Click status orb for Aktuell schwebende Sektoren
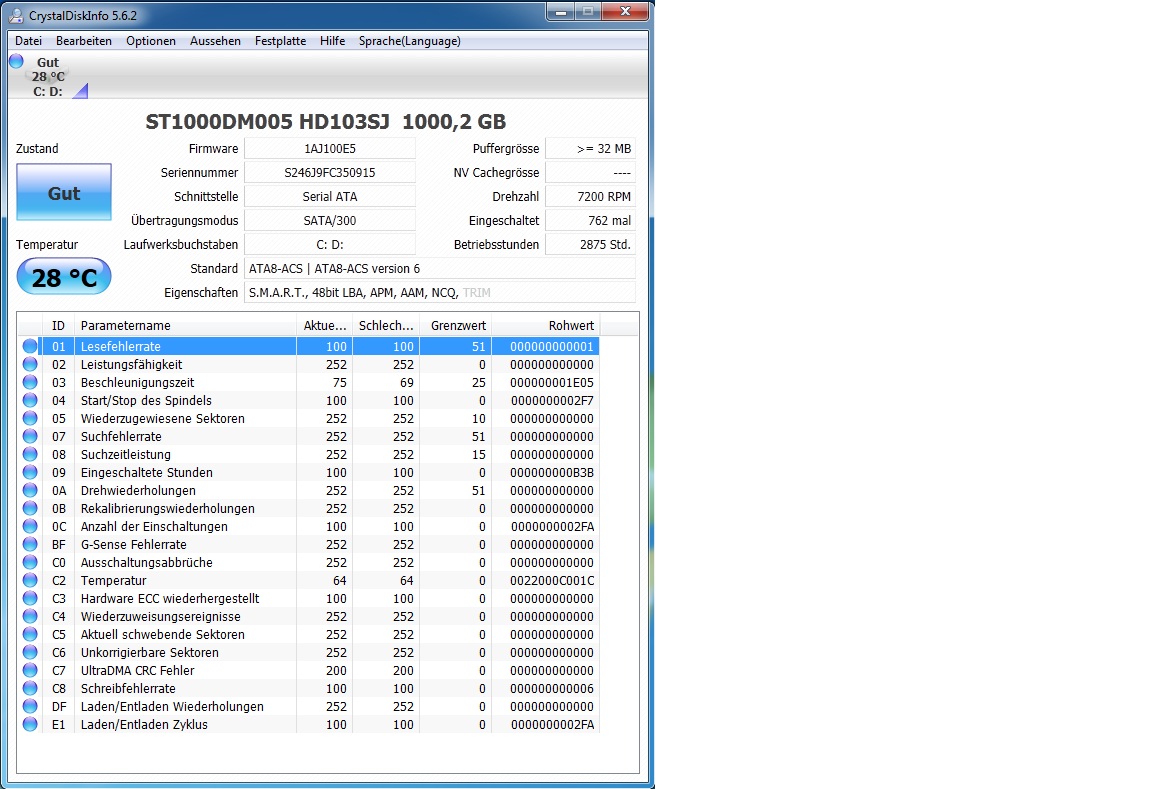This screenshot has width=1152, height=789. point(30,634)
